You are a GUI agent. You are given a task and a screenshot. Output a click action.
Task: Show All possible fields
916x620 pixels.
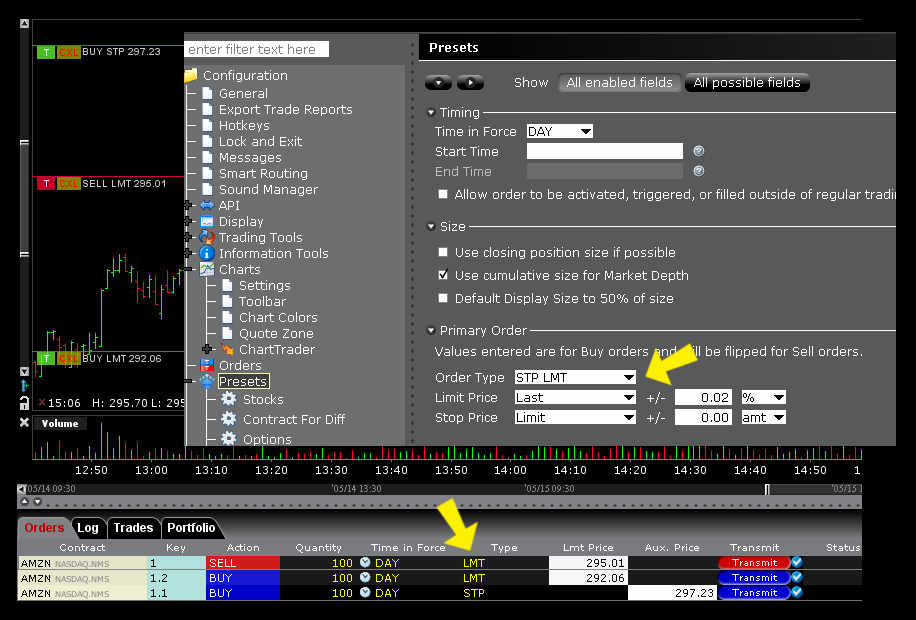pos(747,82)
